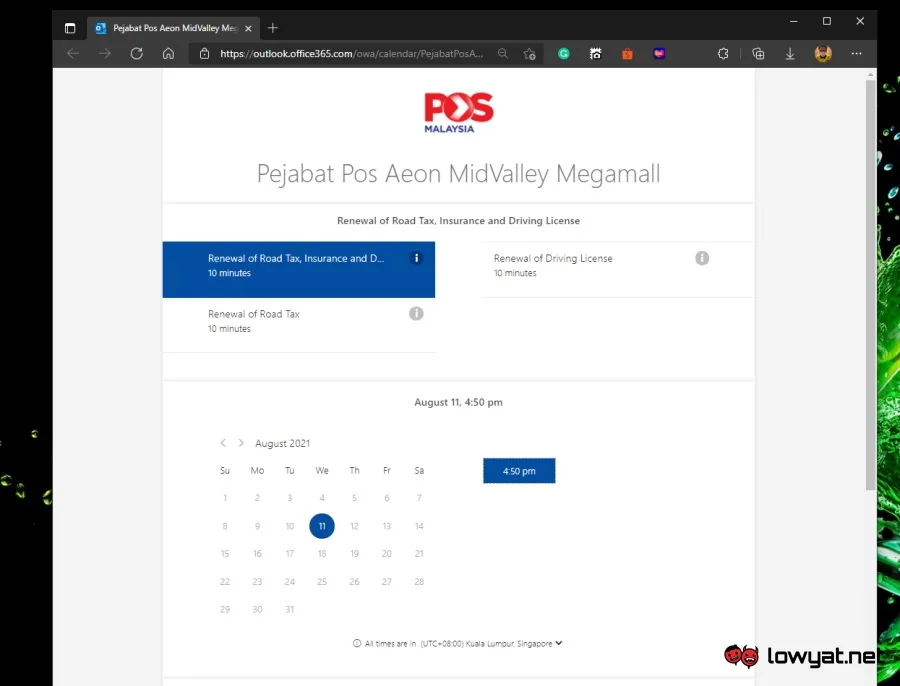Open the browser settings and more menu
The width and height of the screenshot is (900, 686).
856,53
